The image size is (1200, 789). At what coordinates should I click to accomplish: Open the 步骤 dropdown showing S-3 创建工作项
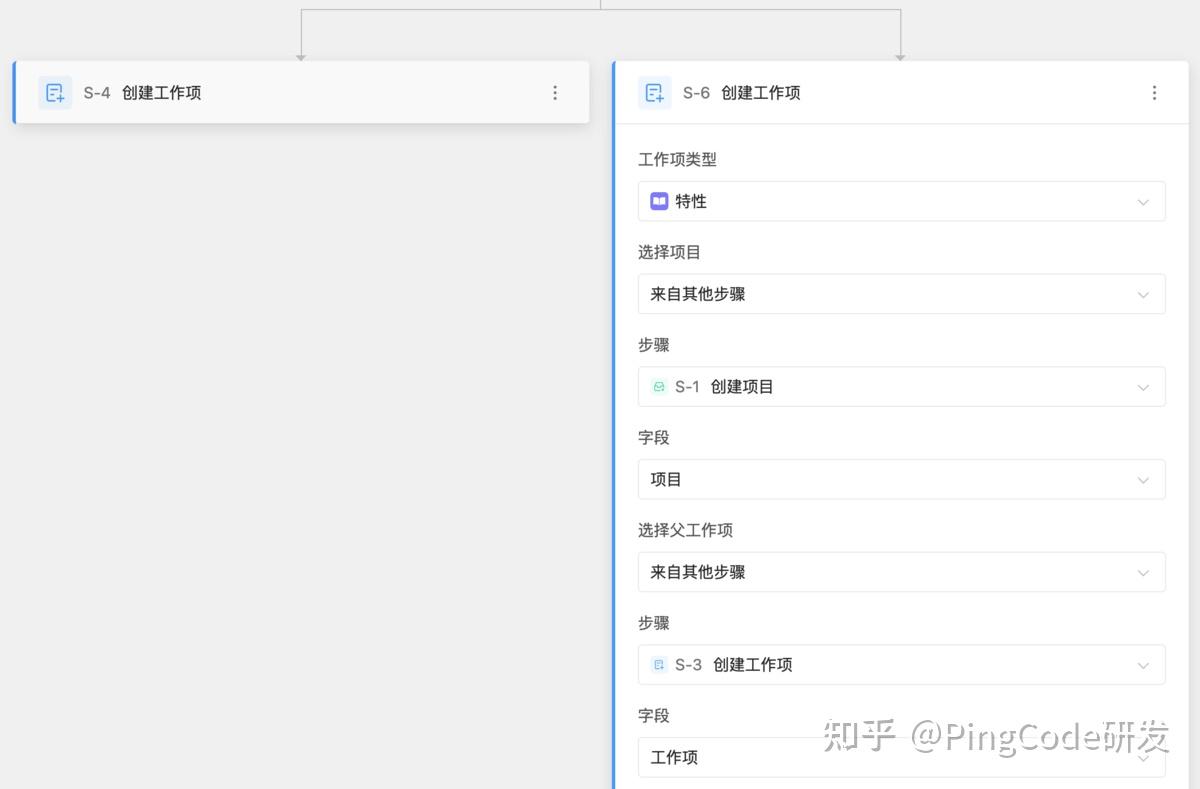(x=901, y=665)
